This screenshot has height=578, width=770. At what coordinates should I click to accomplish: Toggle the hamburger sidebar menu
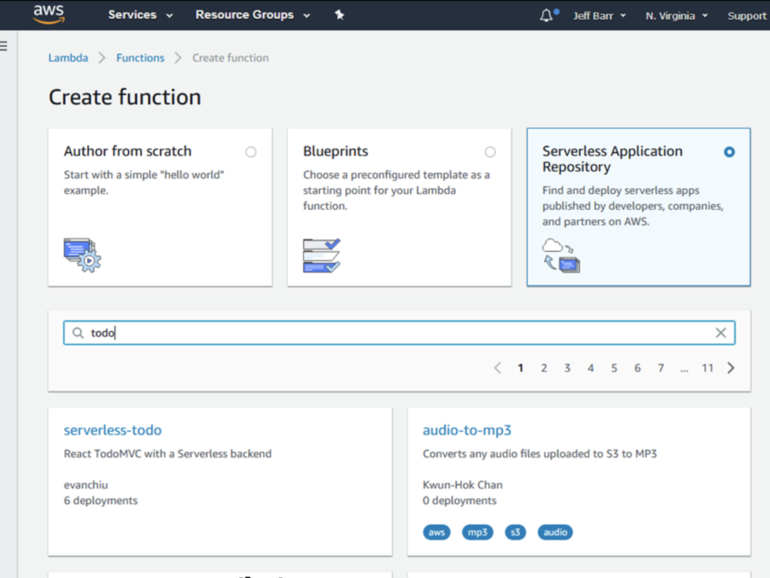pyautogui.click(x=4, y=46)
